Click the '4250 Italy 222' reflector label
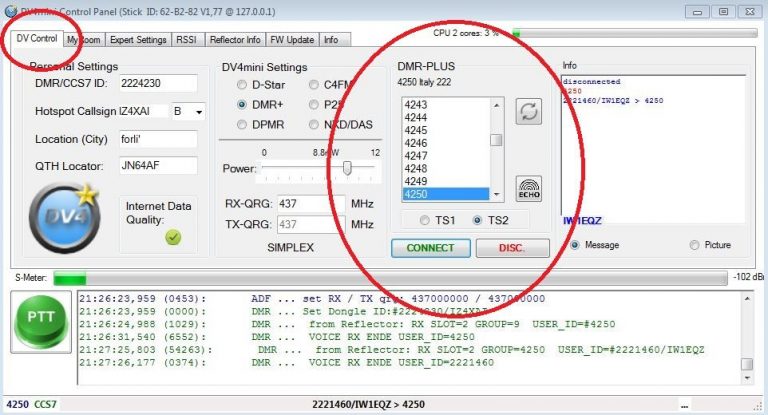The width and height of the screenshot is (768, 415). [x=424, y=82]
